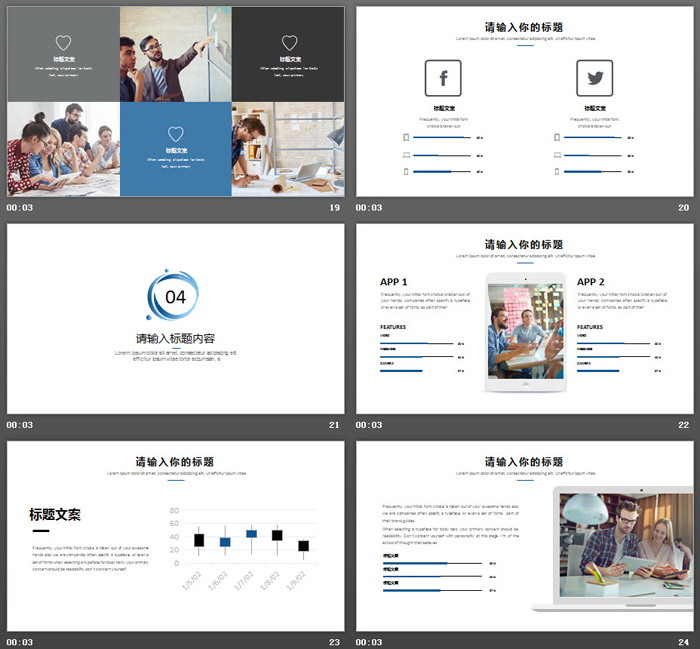This screenshot has width=700, height=649.
Task: Click the top phone icon under Twitter
Action: pyautogui.click(x=557, y=137)
